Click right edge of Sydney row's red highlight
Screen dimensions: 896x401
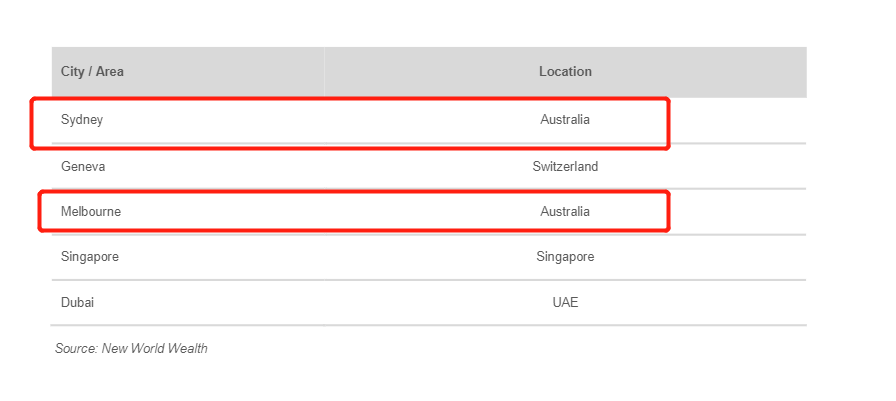[668, 123]
